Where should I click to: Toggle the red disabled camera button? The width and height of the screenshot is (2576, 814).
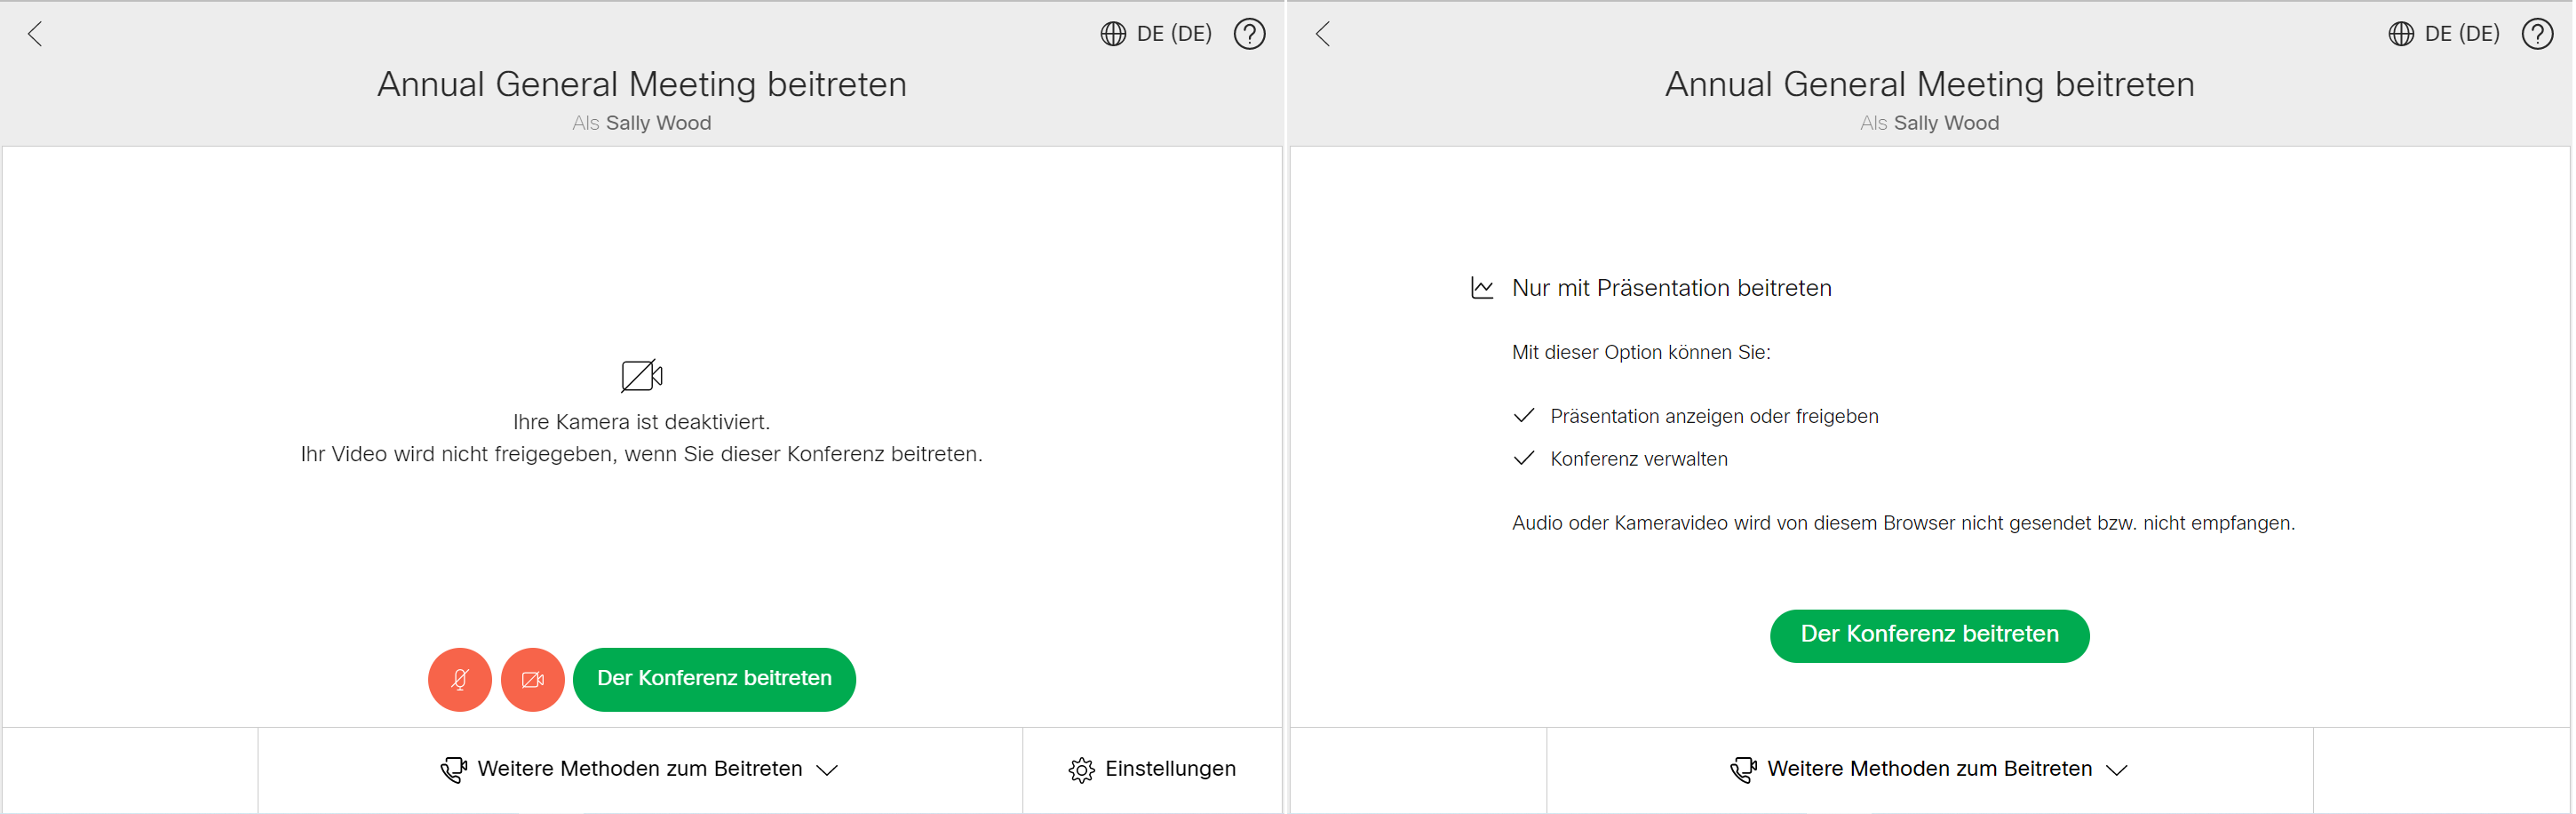point(533,680)
